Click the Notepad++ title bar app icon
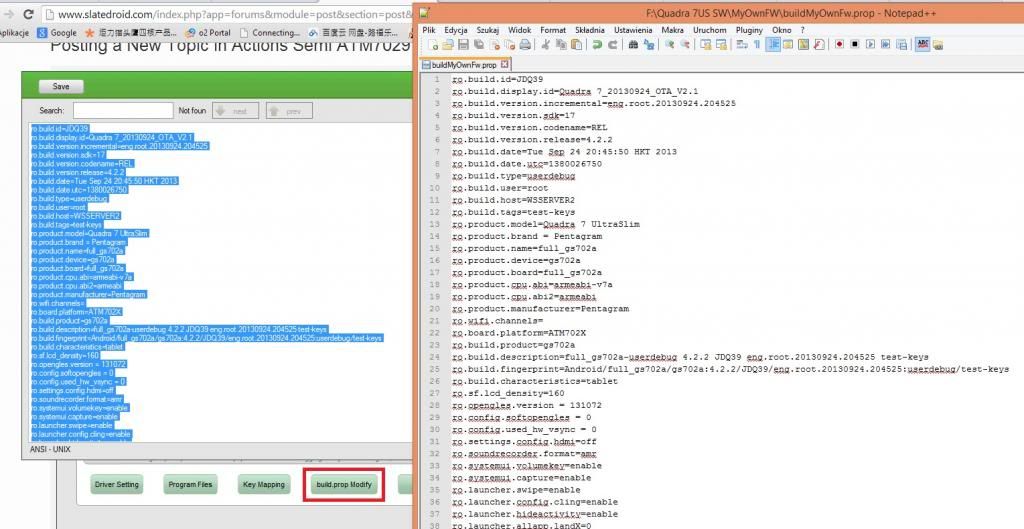 424,12
